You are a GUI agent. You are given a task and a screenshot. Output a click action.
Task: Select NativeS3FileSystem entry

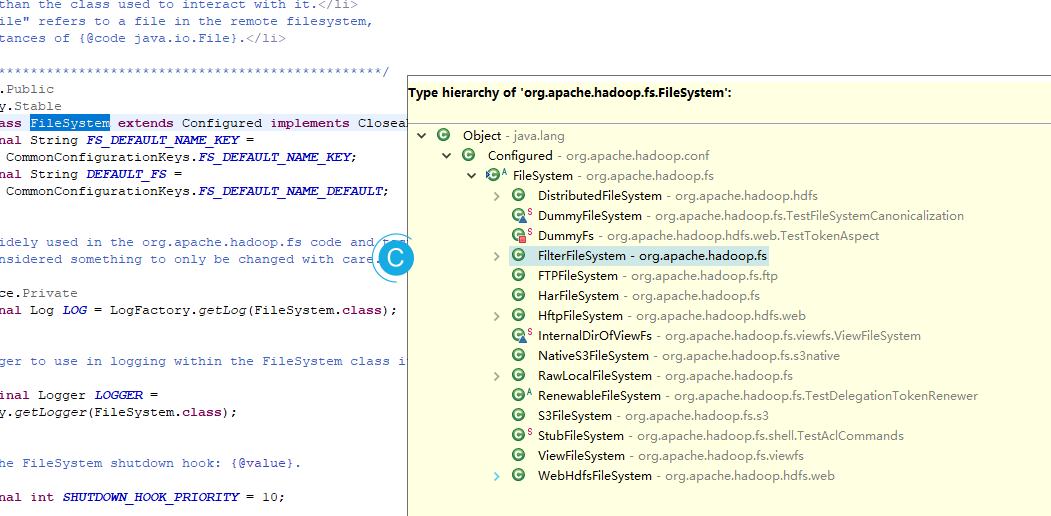(x=593, y=356)
